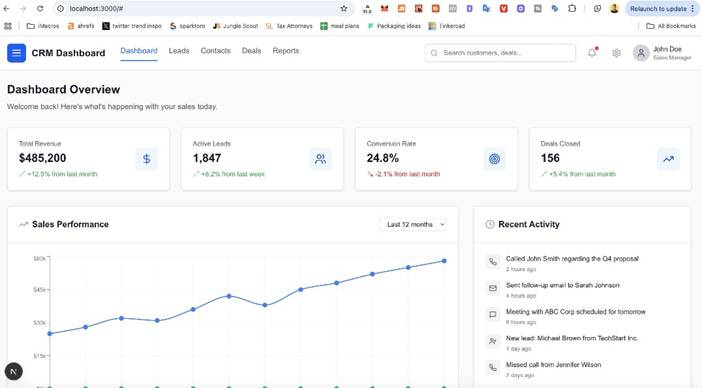This screenshot has height=388, width=702.
Task: Expand the Last 12 months dropdown
Action: [413, 224]
